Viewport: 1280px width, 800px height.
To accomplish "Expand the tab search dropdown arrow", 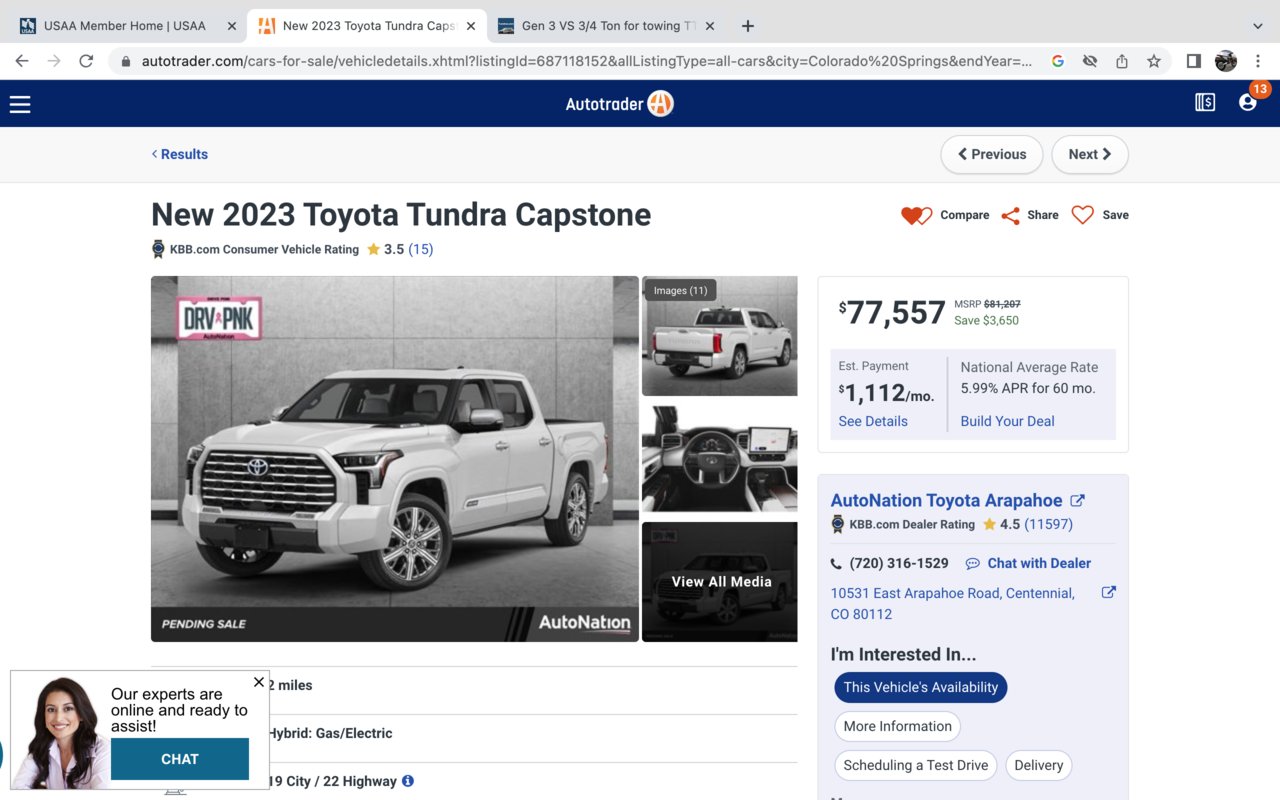I will tap(1258, 26).
